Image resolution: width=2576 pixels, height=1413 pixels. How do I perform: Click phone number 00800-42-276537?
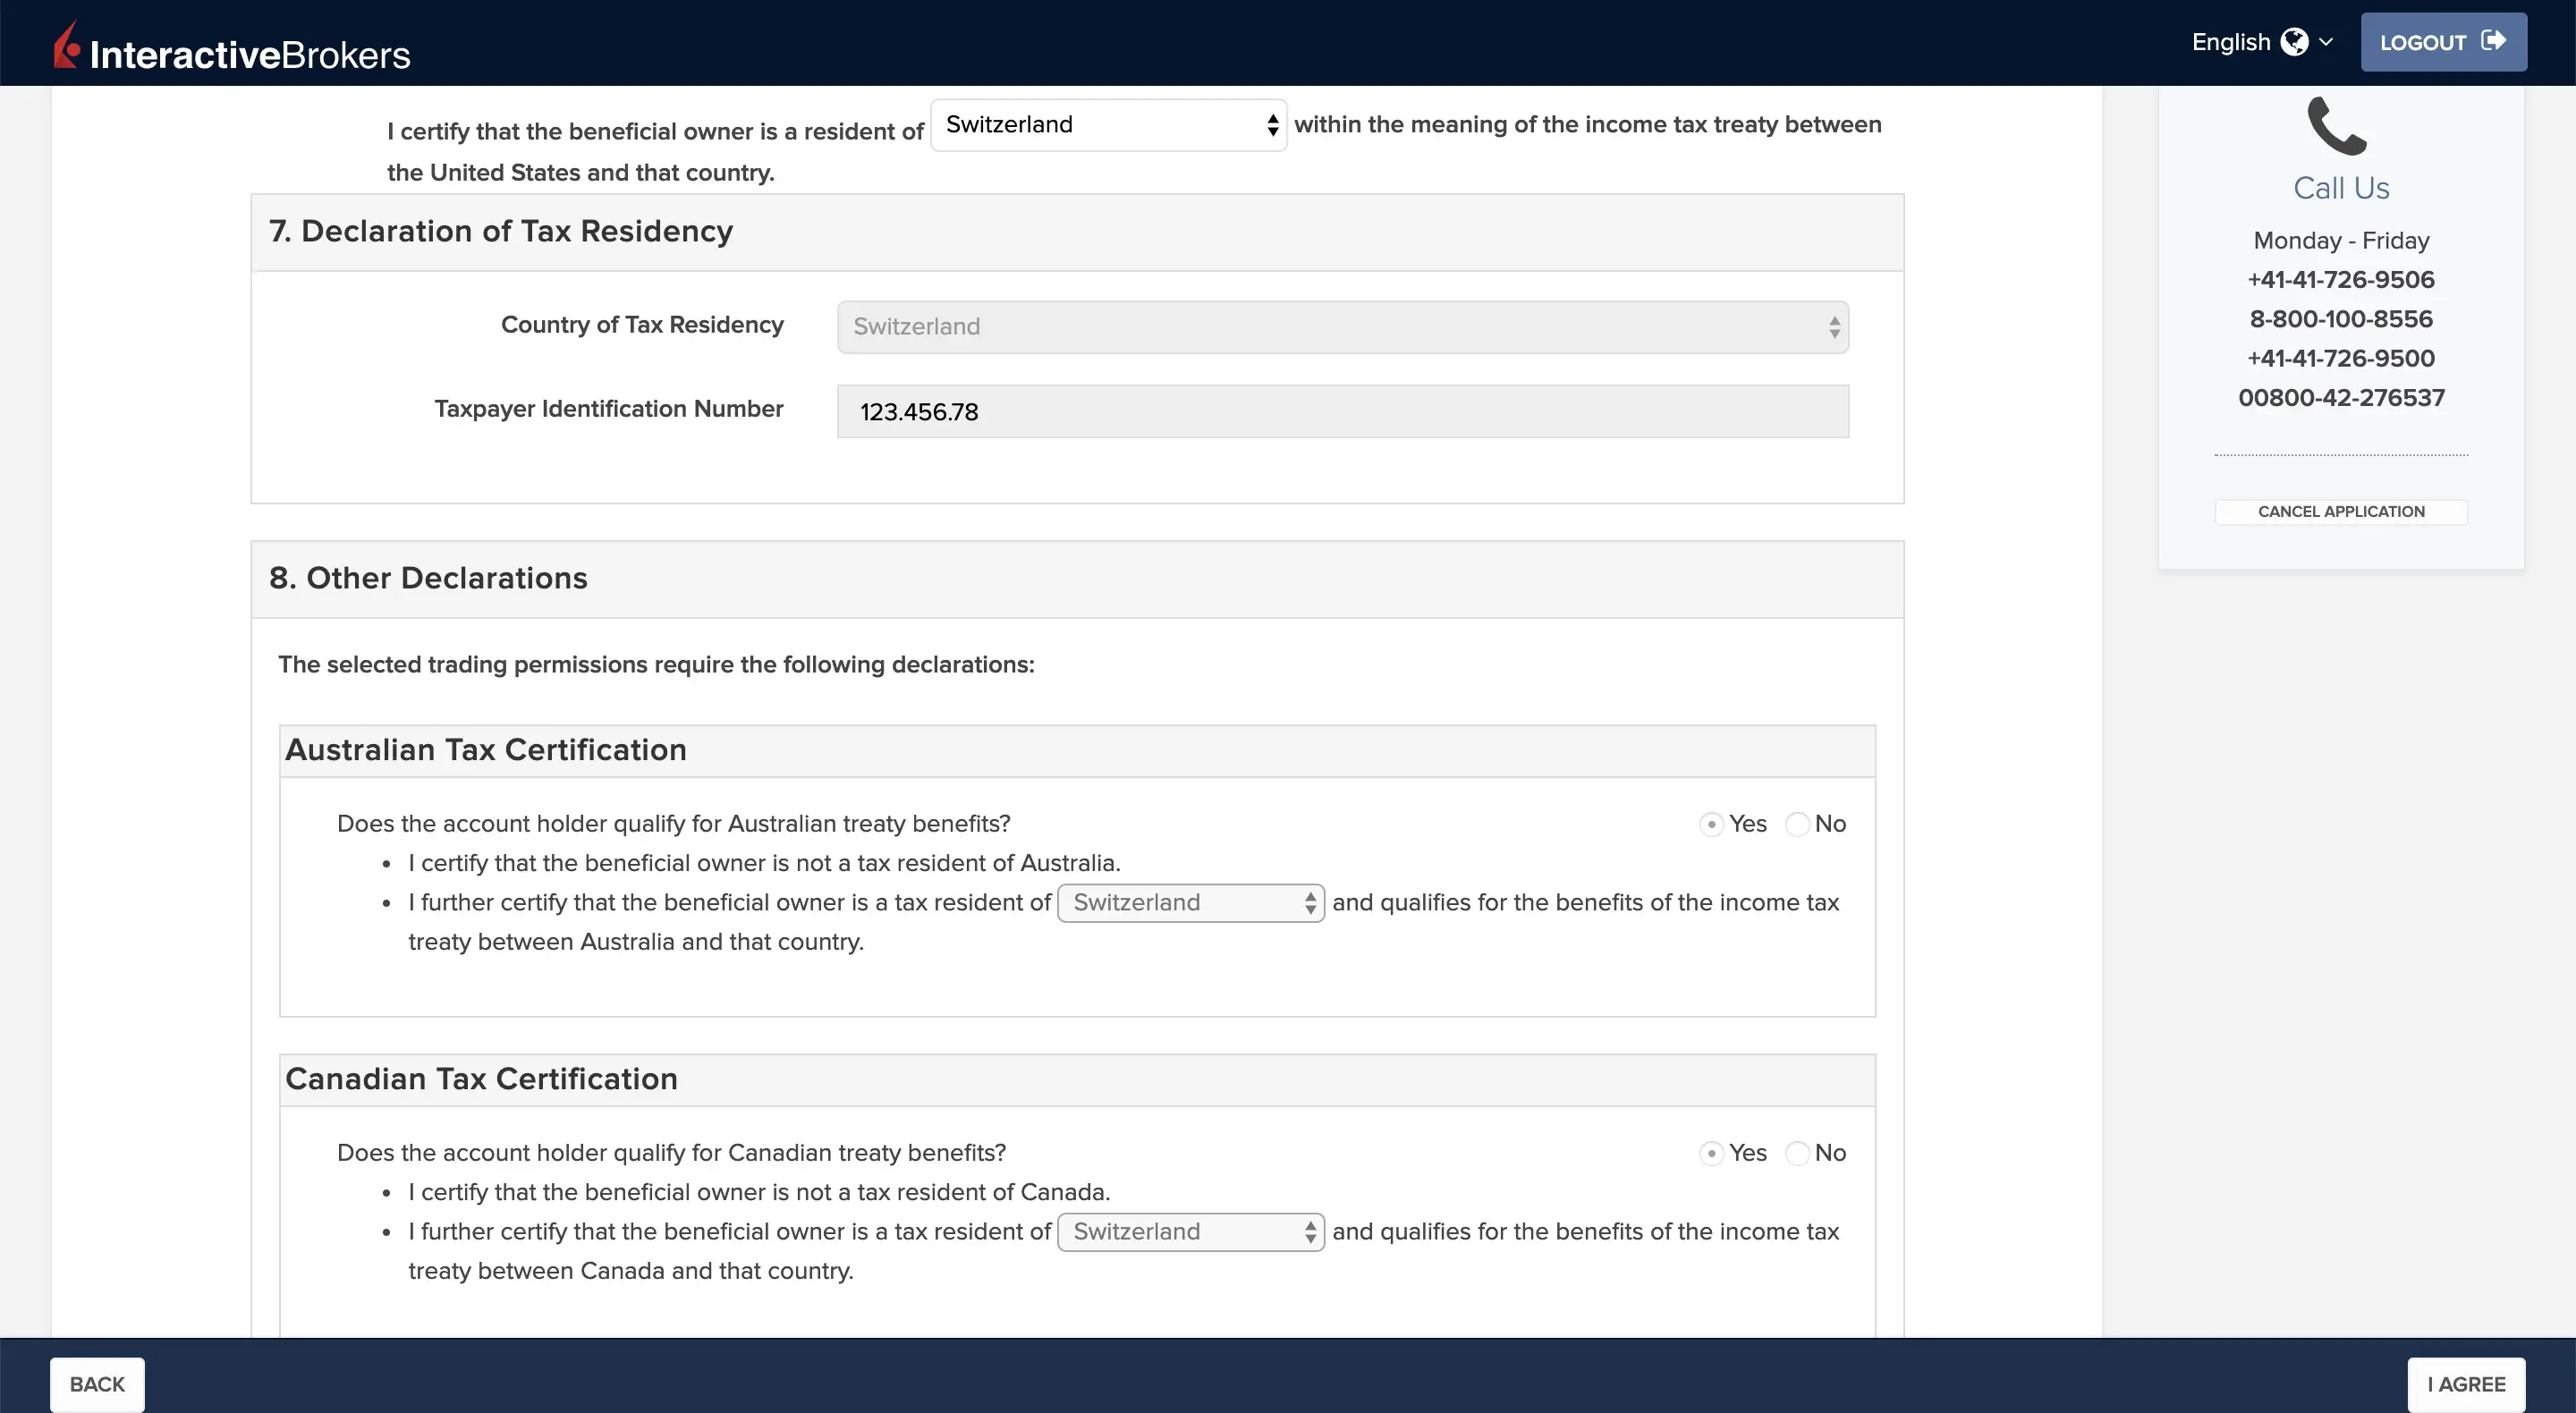[2341, 398]
